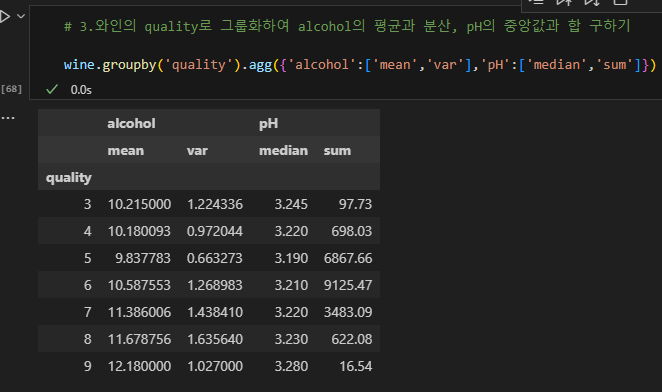Screen dimensions: 662x392
Task: Click the groupby code line in the cell
Action: pos(360,65)
